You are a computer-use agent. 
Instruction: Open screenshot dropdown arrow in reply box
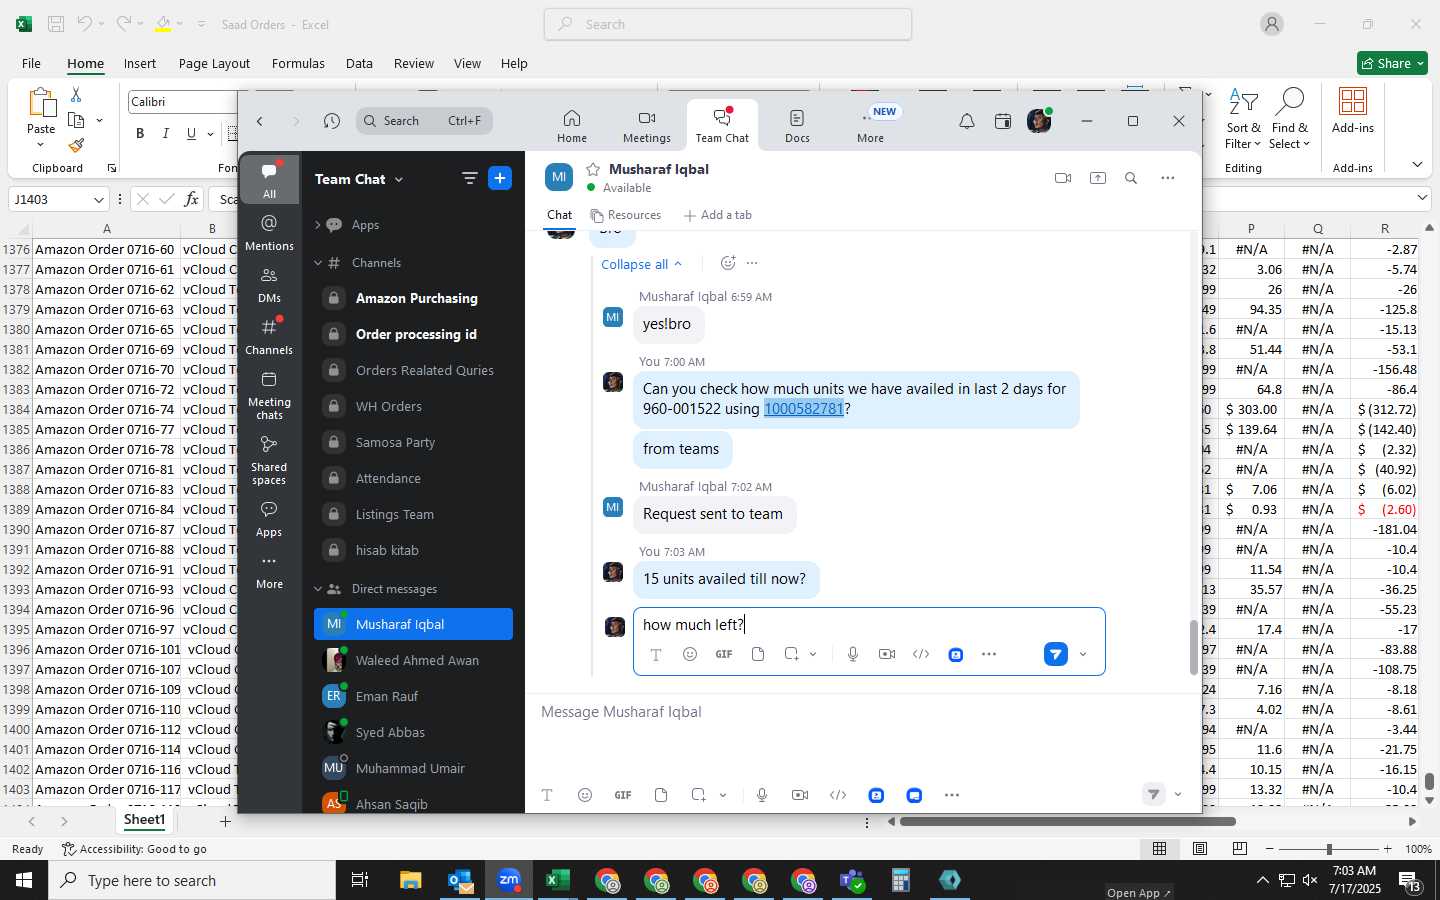[x=813, y=654]
